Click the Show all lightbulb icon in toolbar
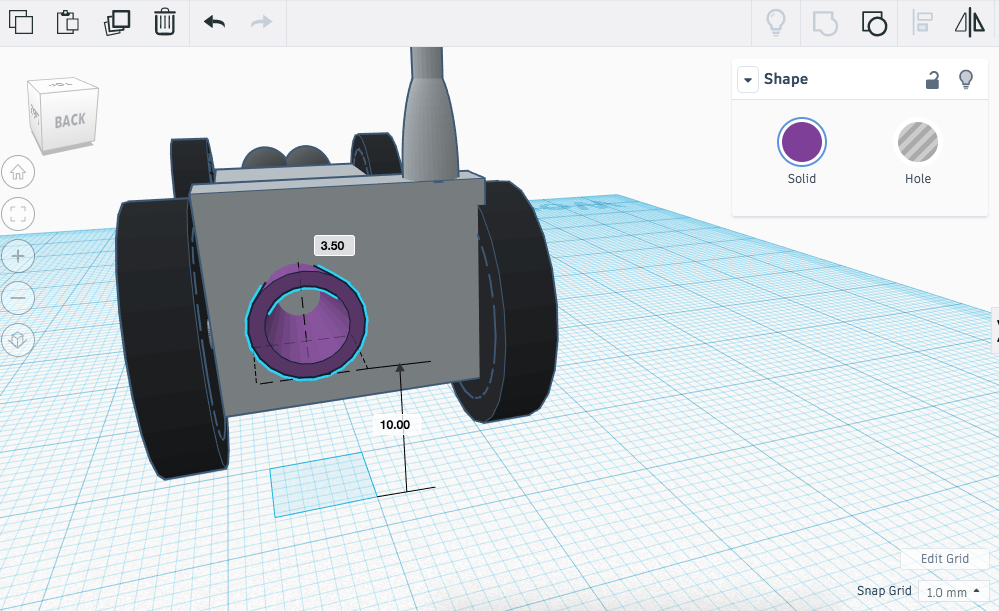This screenshot has height=611, width=999. click(x=775, y=22)
